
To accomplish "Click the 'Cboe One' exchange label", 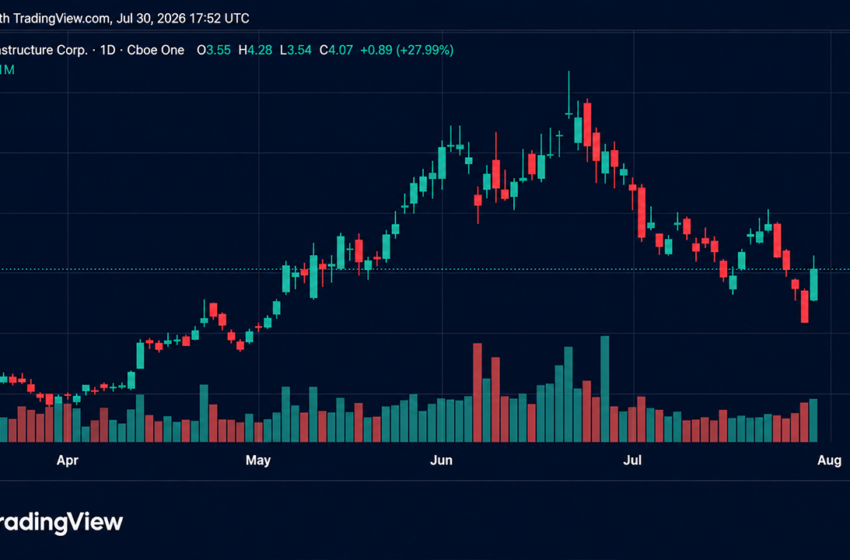I will coord(156,50).
